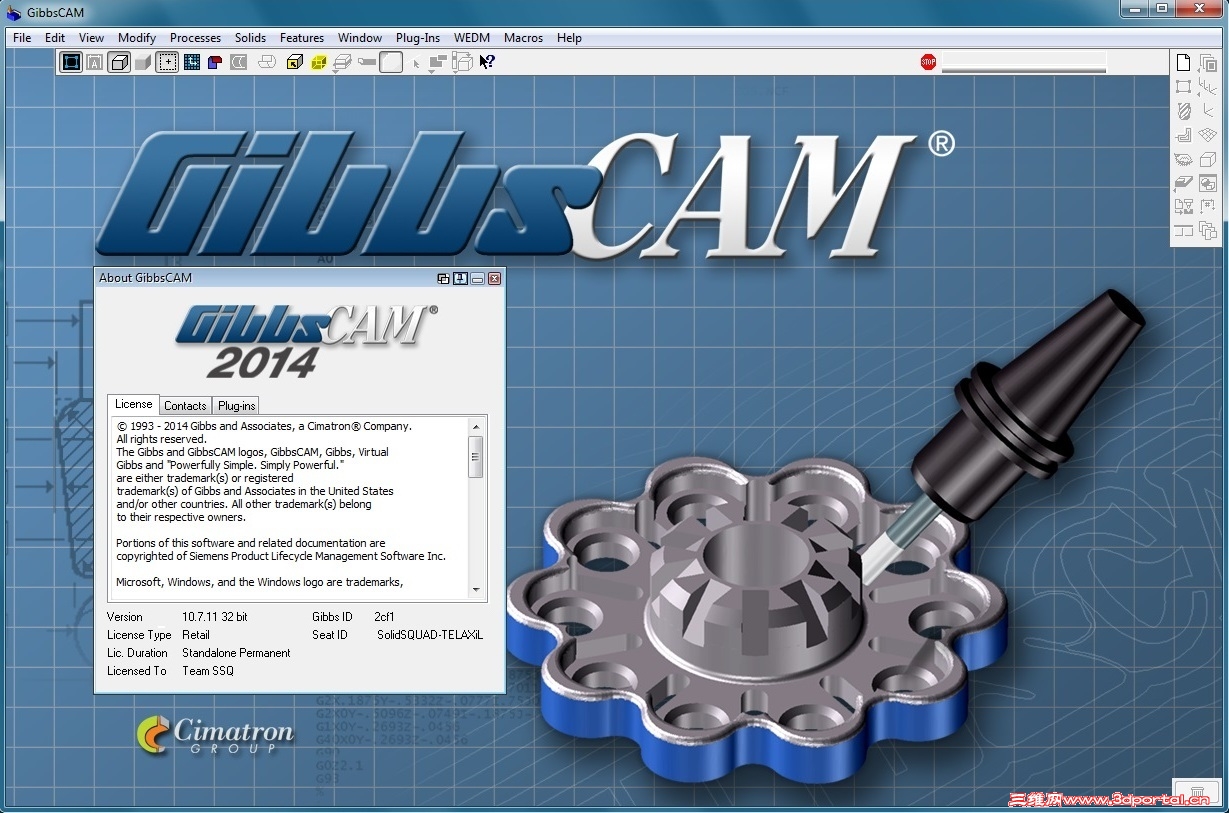
Task: Toggle the framed workspace icon at toolbar left
Action: point(71,61)
